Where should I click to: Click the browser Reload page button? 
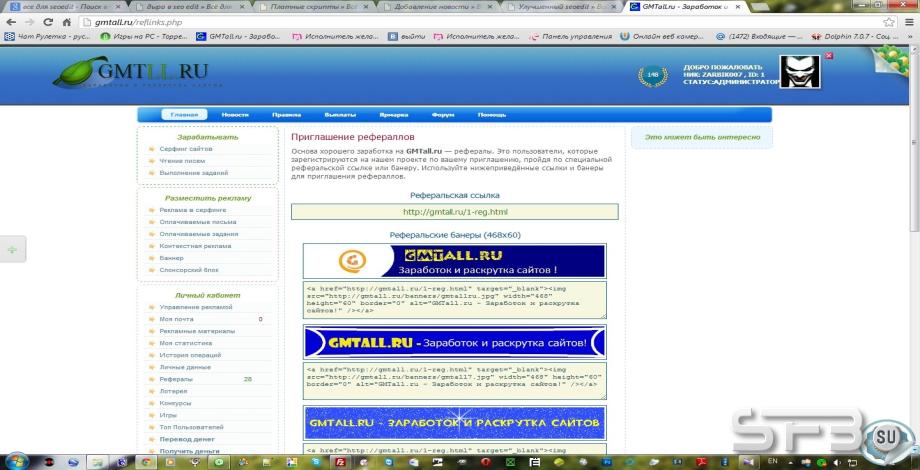tap(48, 22)
